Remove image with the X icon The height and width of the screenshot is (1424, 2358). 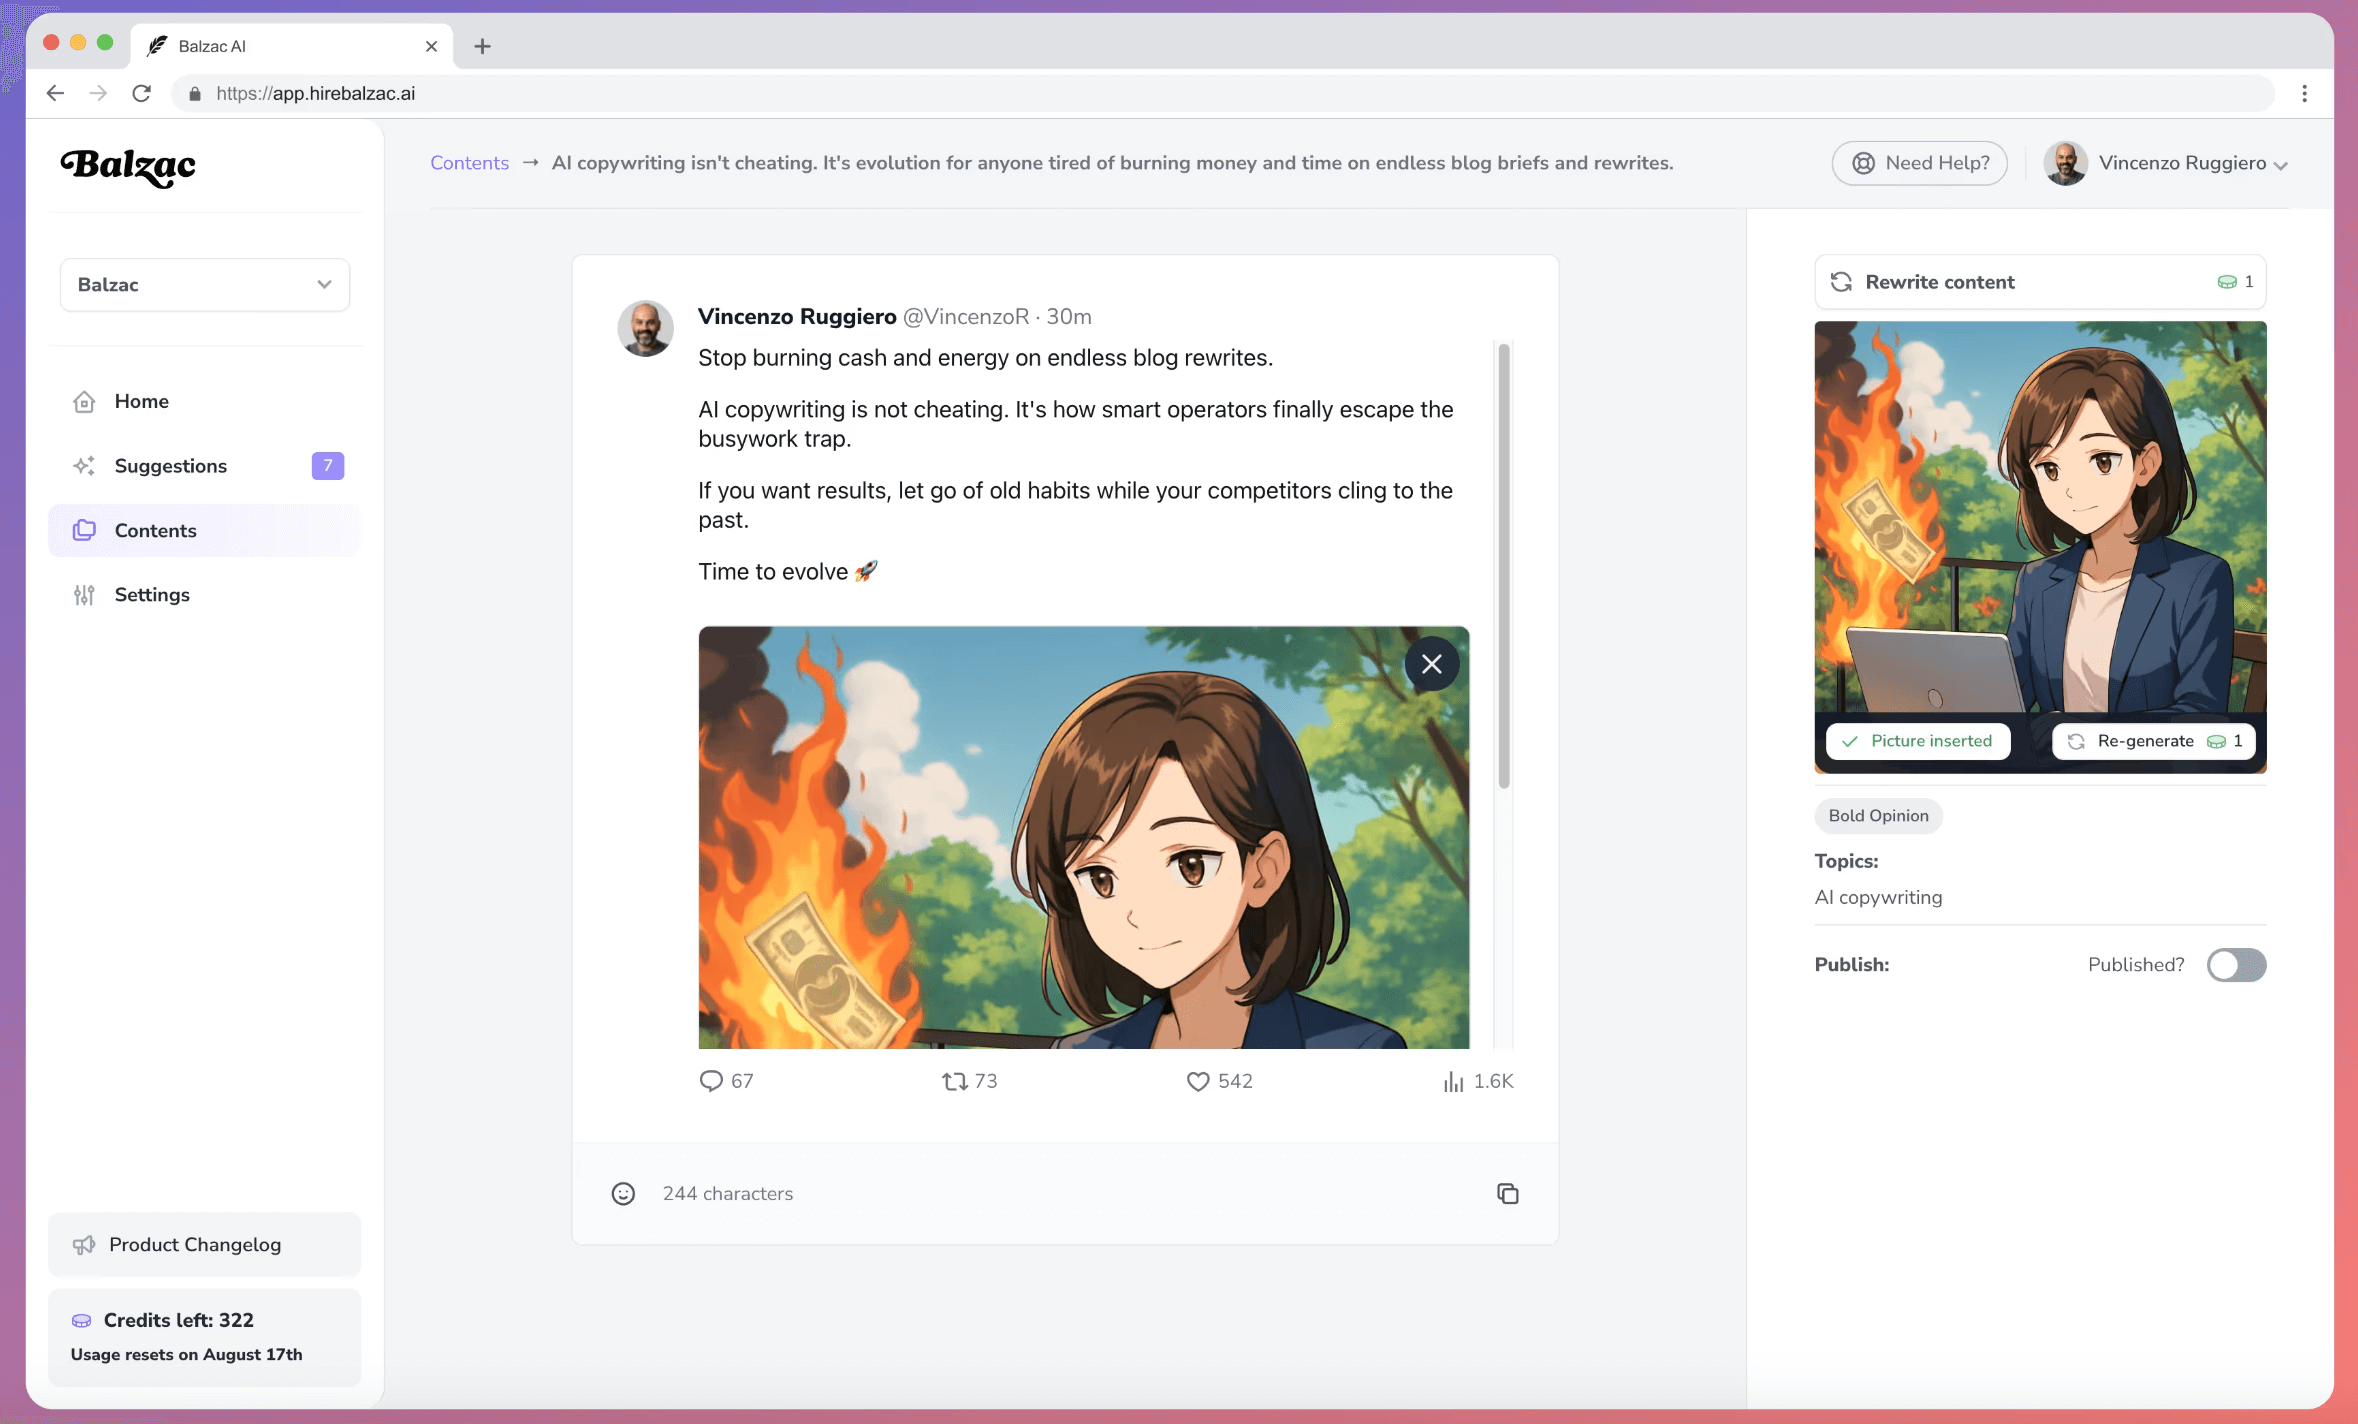1431,664
